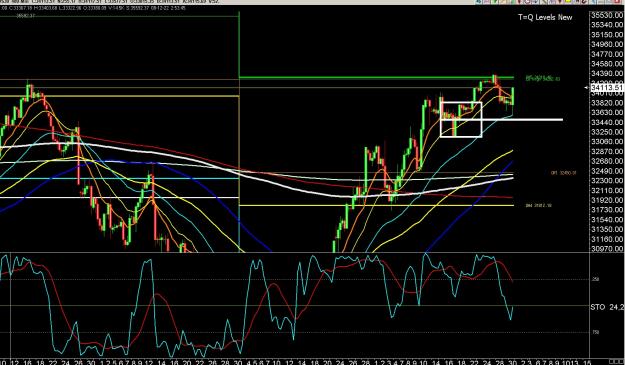Click the 32870.00 price axis label
This screenshot has height=365, width=625.
(607, 151)
